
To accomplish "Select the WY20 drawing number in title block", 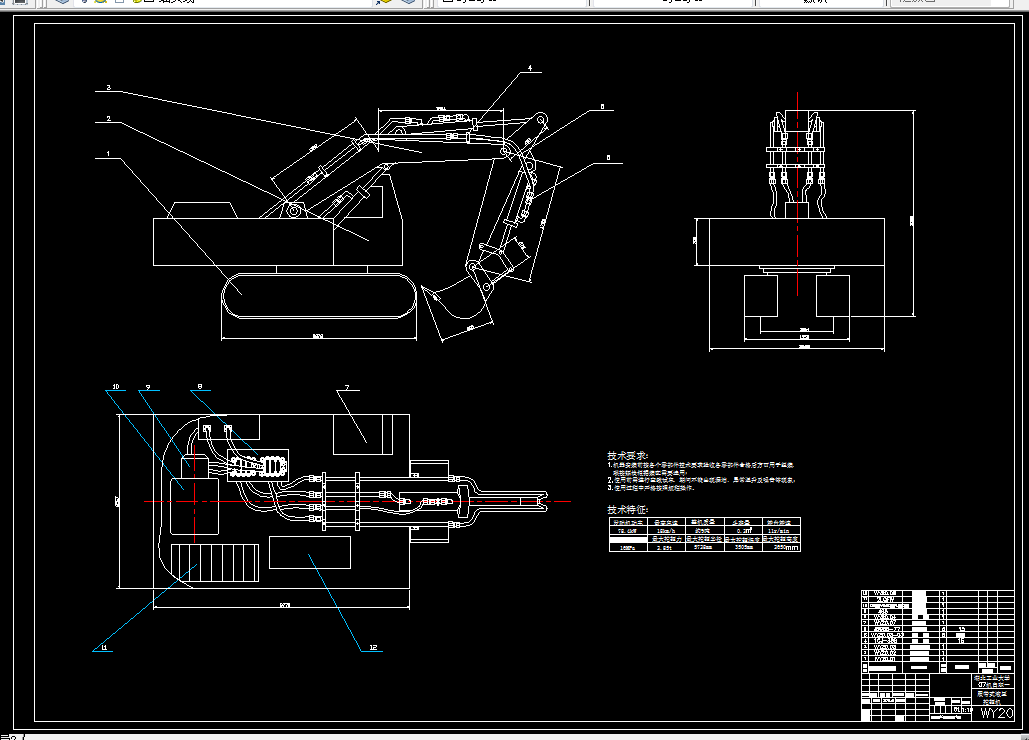I will (x=997, y=713).
